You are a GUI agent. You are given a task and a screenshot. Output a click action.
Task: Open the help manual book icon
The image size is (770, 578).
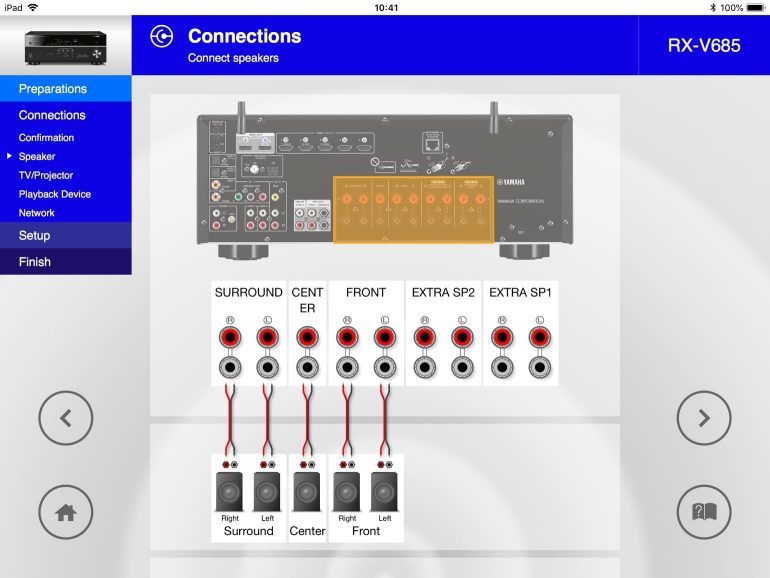pos(704,512)
